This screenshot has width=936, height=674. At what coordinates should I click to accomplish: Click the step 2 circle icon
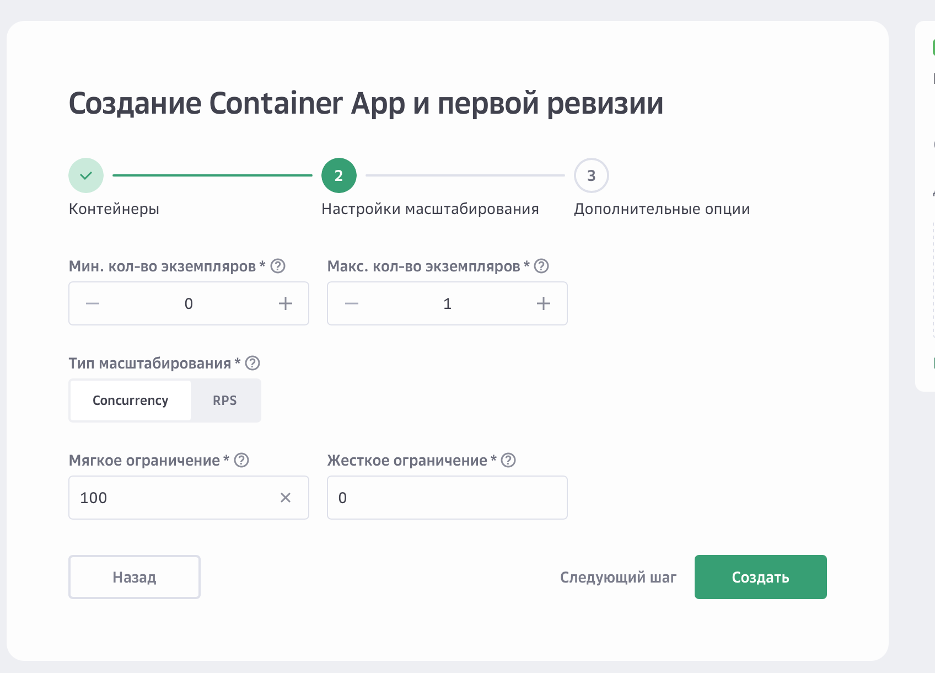click(x=339, y=175)
